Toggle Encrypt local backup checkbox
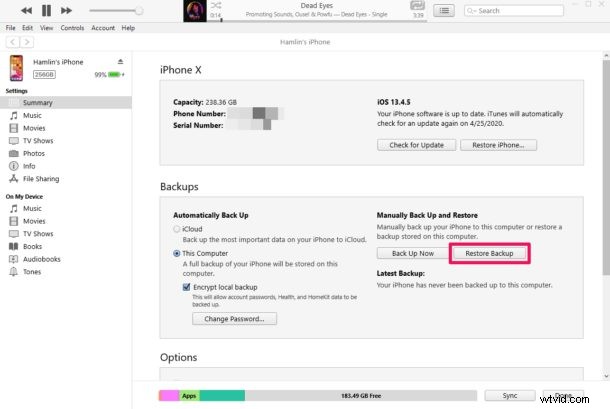This screenshot has height=409, width=610. point(186,287)
